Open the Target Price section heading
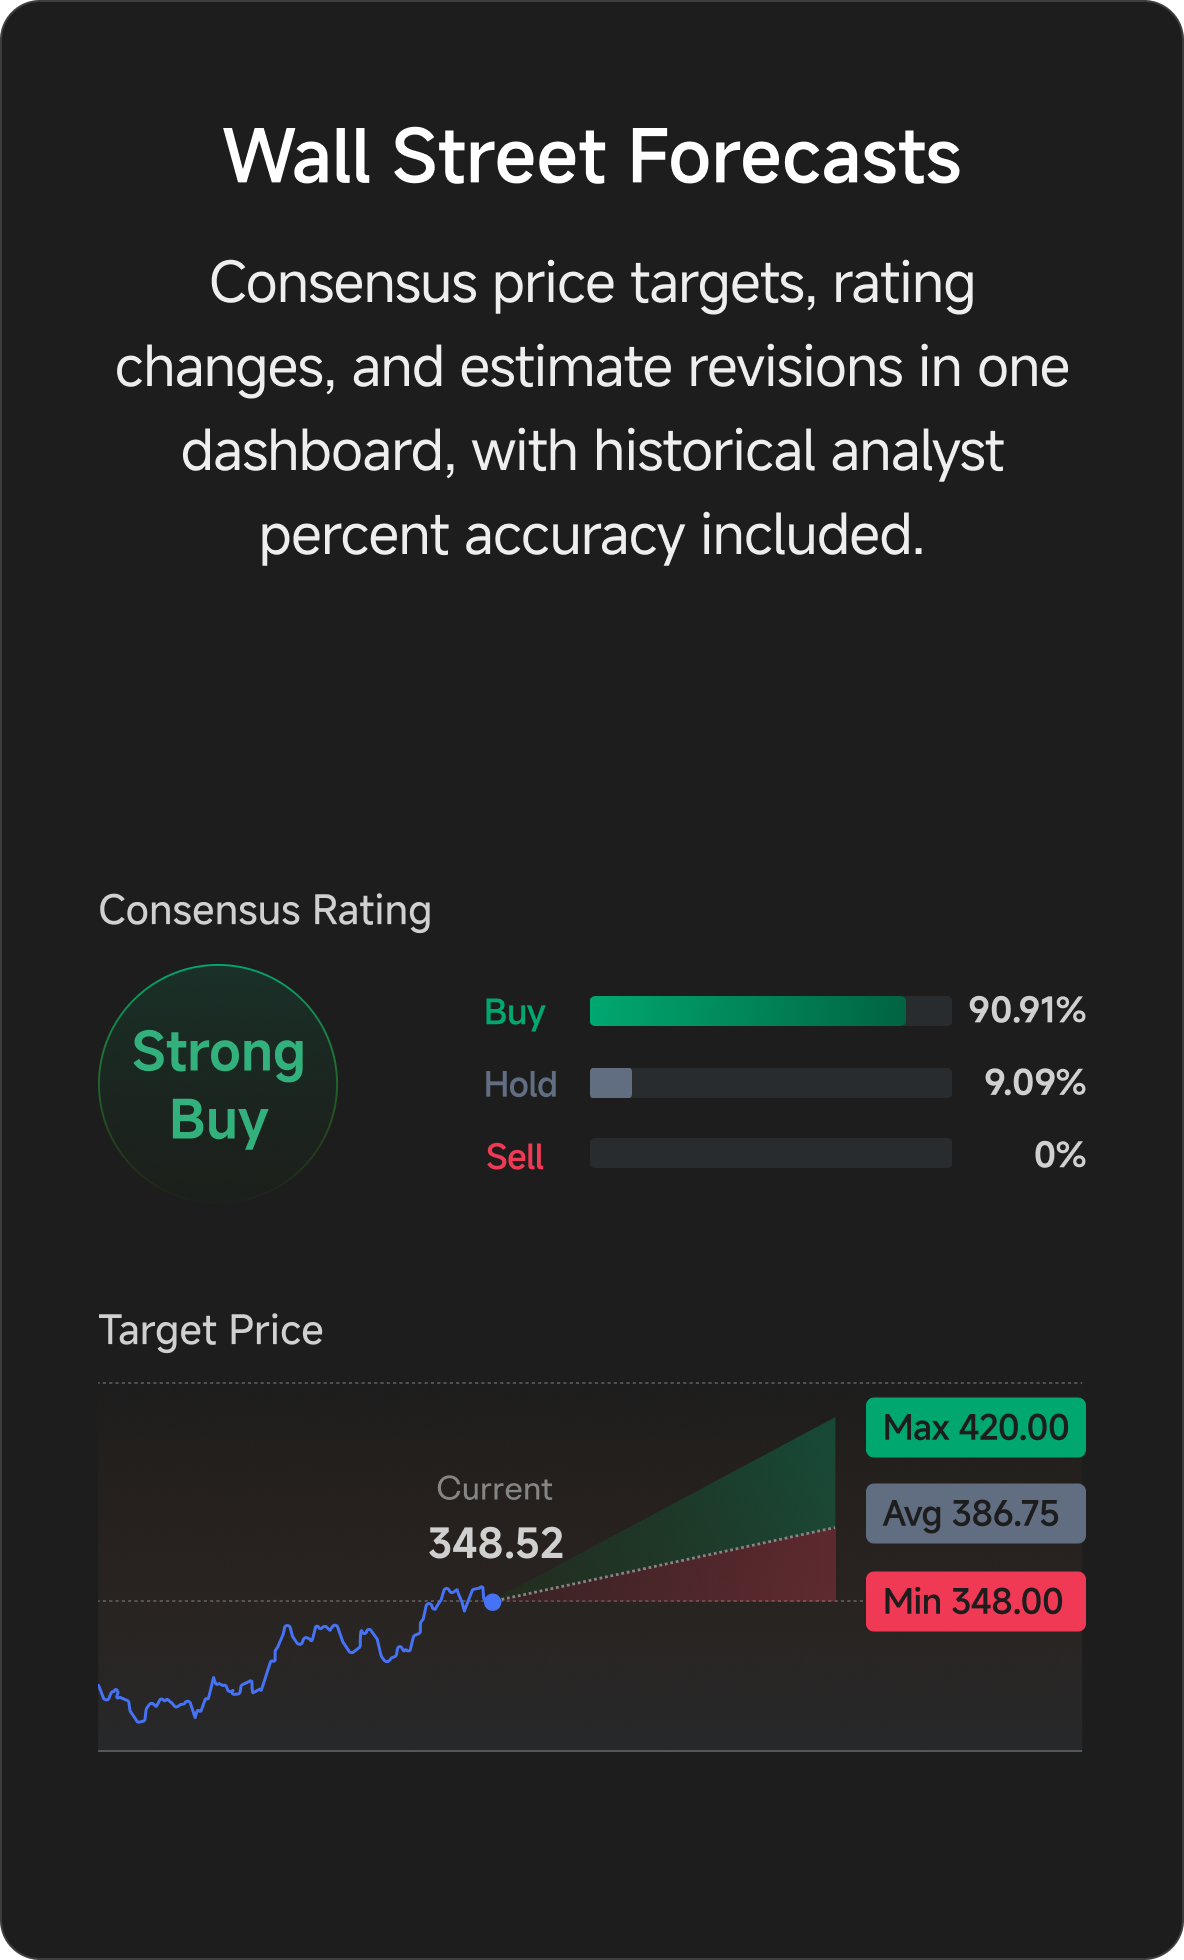 pyautogui.click(x=211, y=1331)
